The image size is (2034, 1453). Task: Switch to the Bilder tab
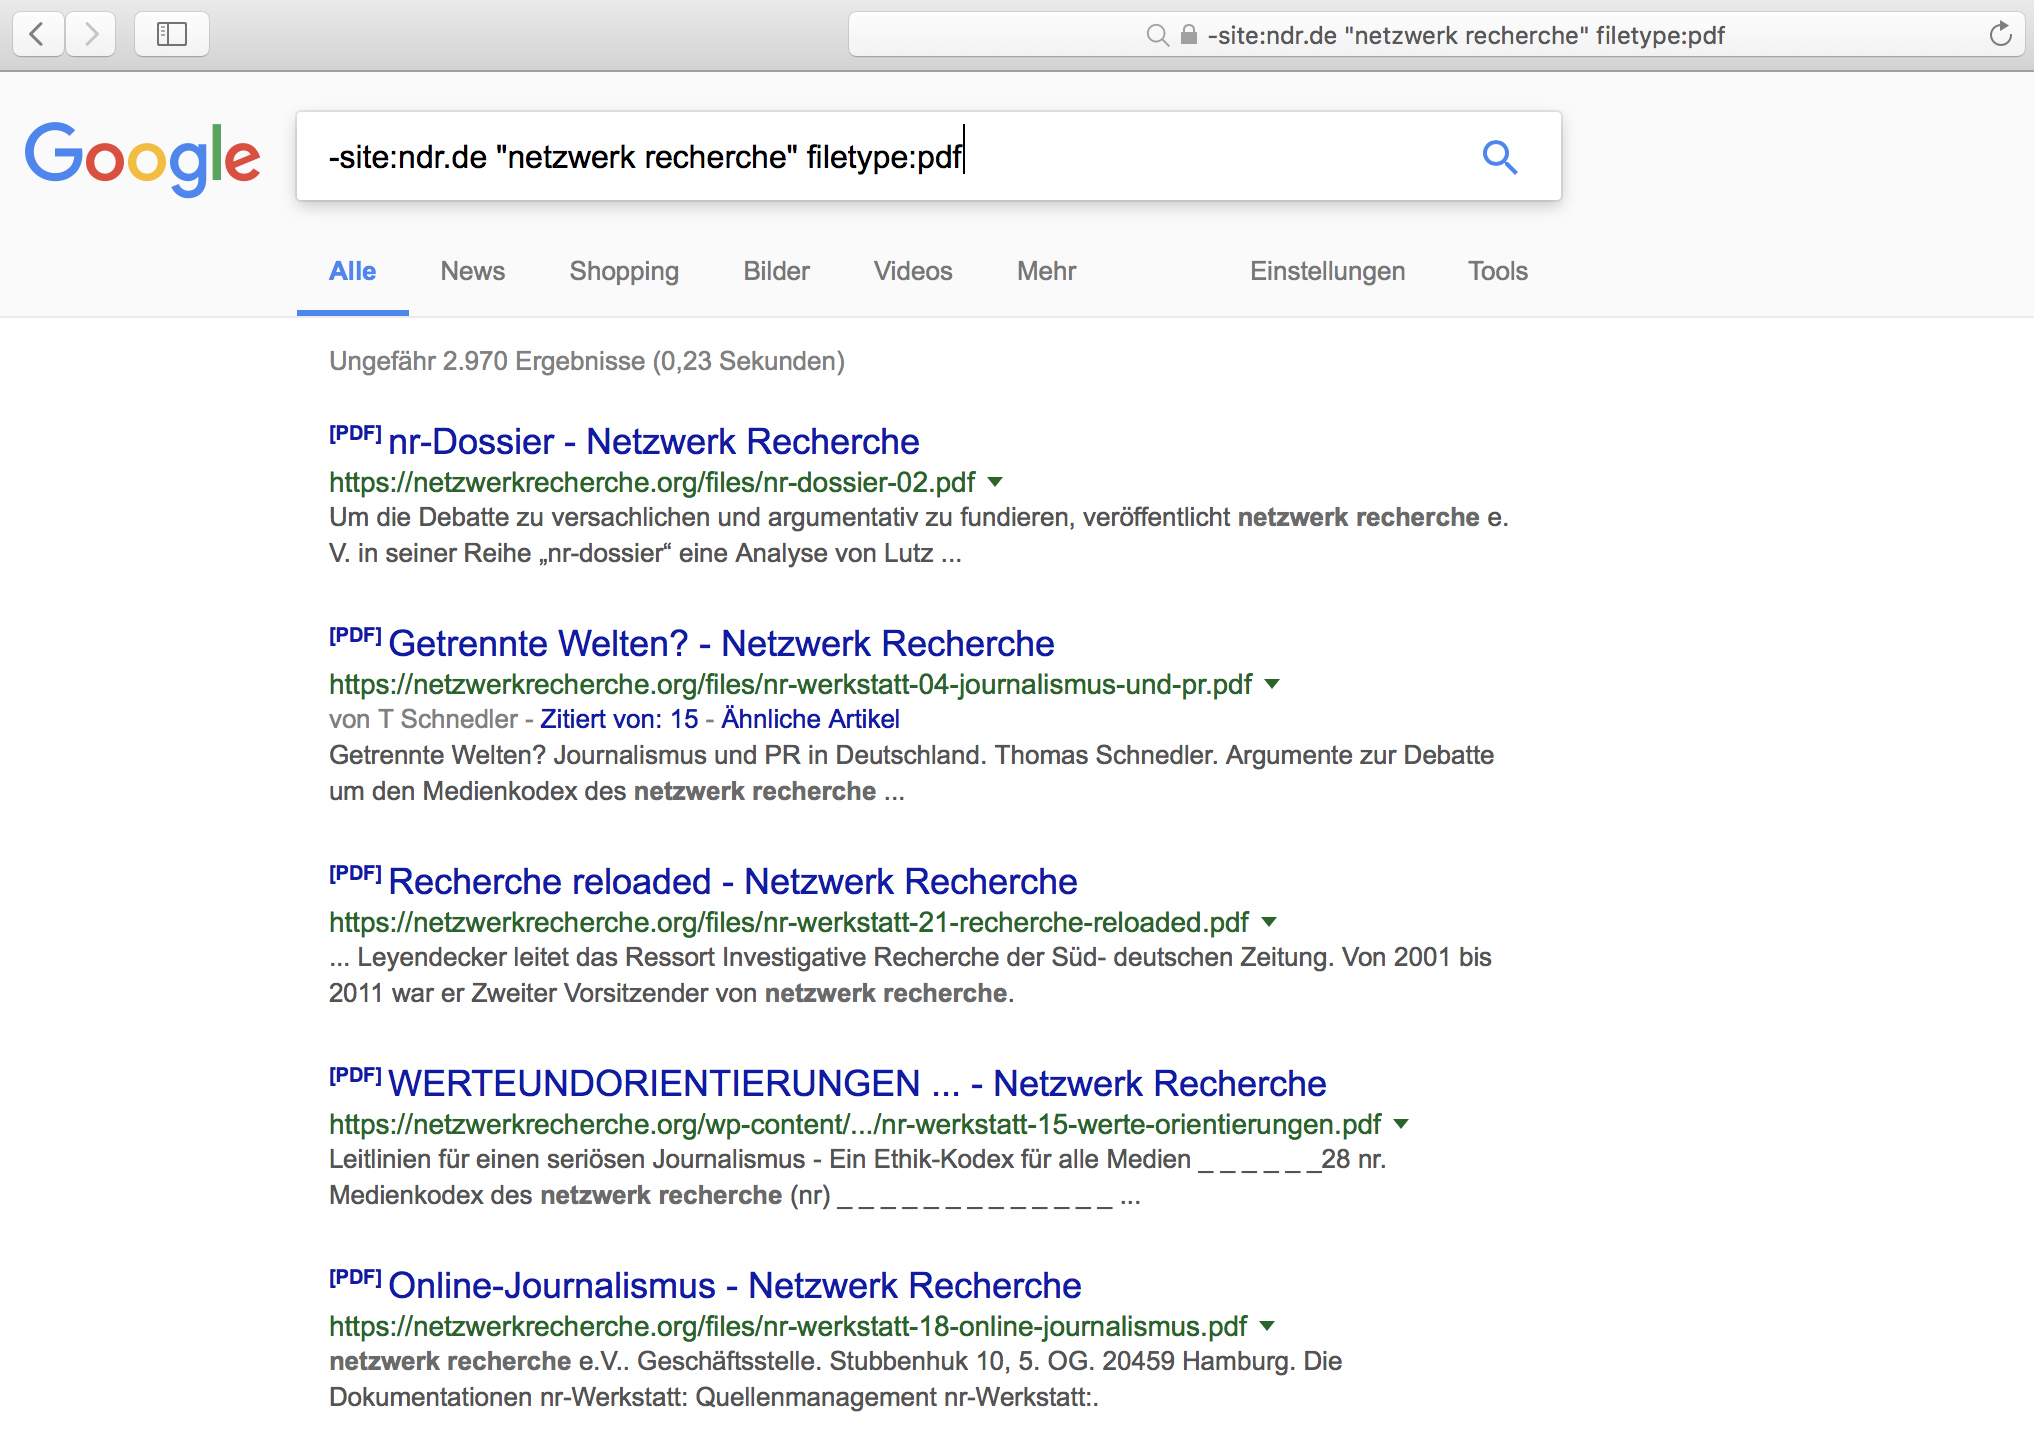pyautogui.click(x=776, y=271)
